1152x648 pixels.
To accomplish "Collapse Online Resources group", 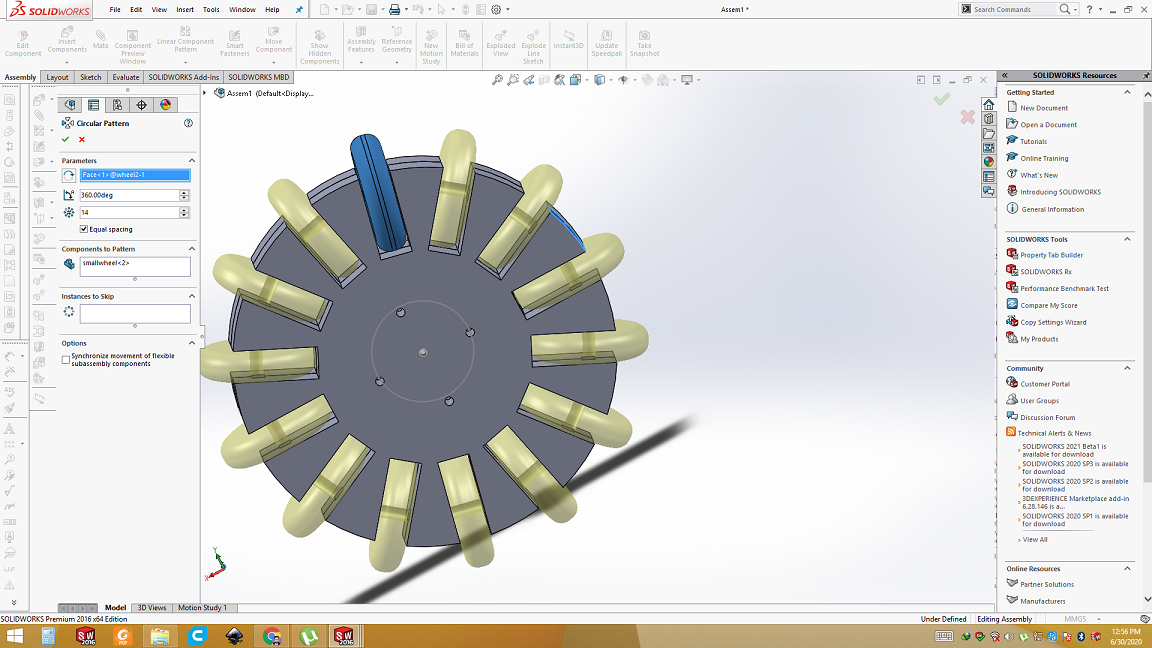I will 1127,569.
